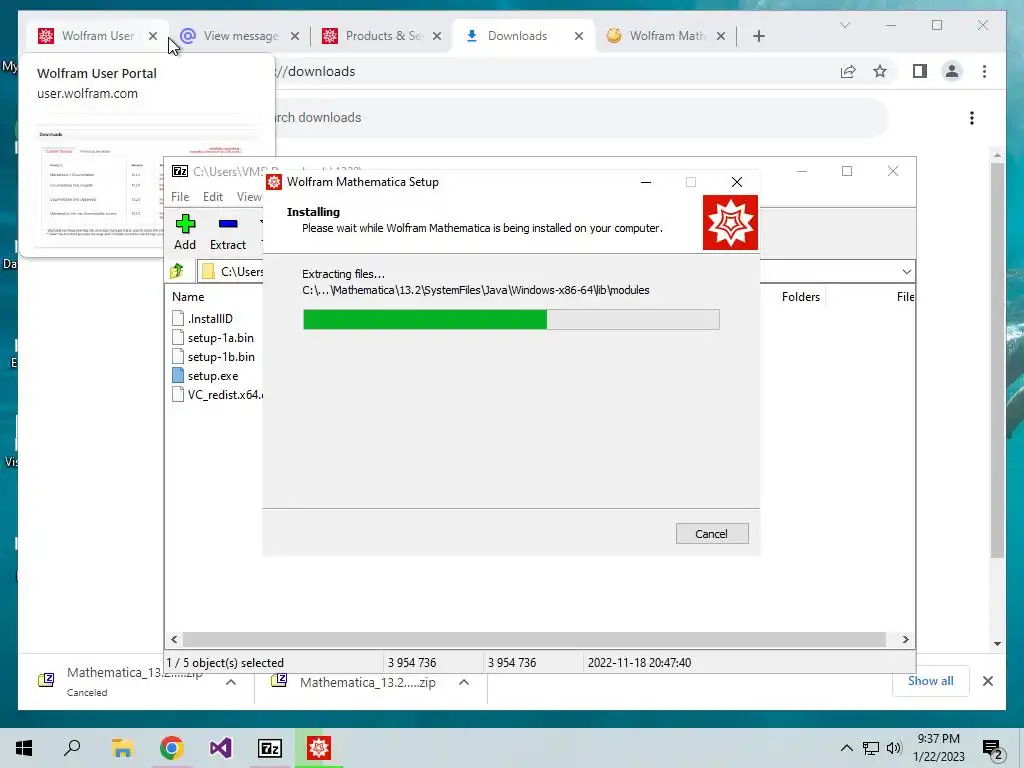Bookmark this page with star icon
This screenshot has width=1024, height=768.
(x=880, y=71)
